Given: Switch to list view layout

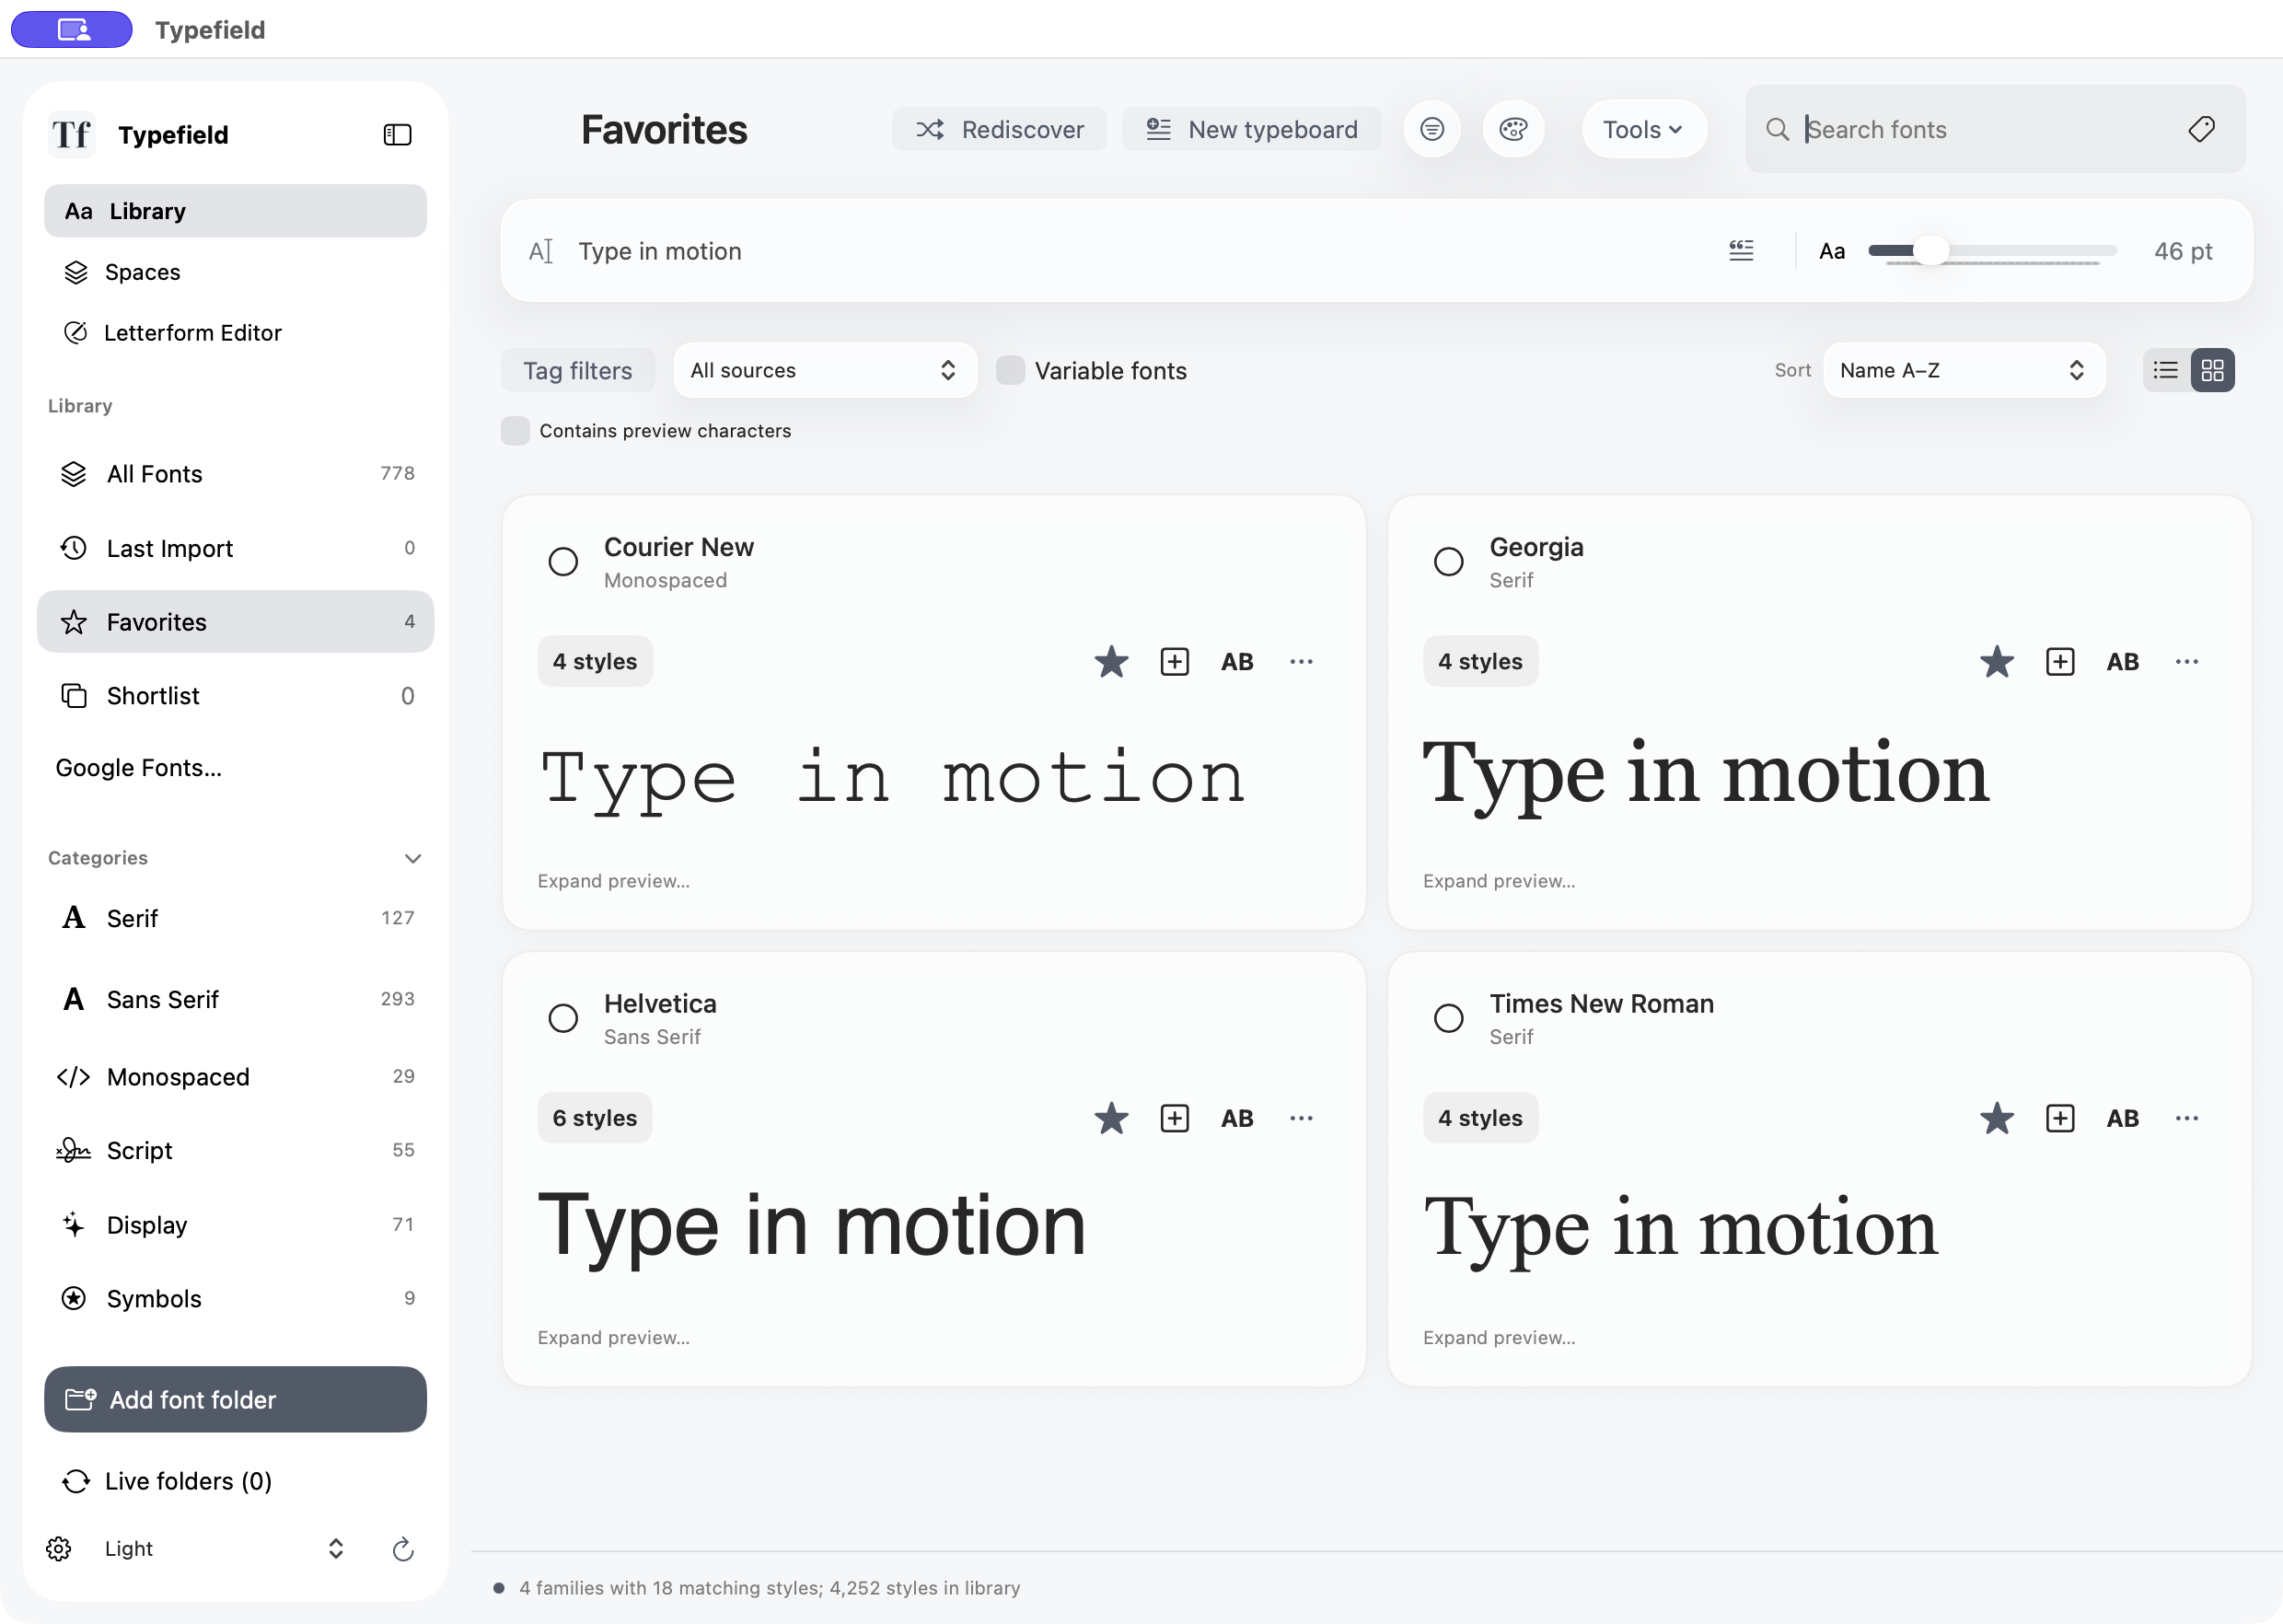Looking at the screenshot, I should tap(2165, 370).
